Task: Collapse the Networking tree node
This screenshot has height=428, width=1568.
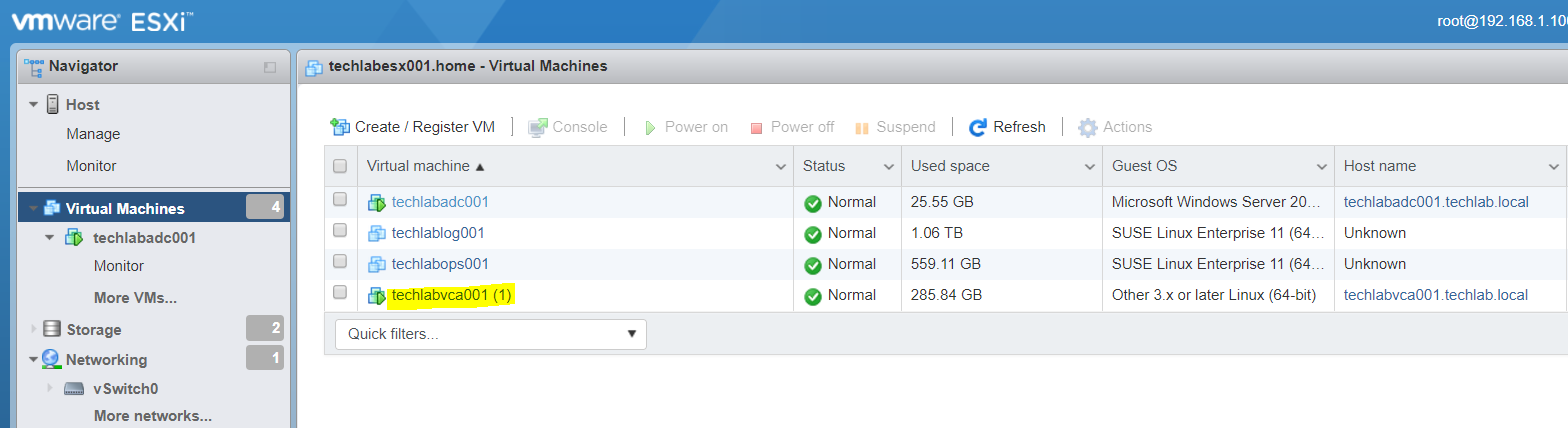Action: click(x=34, y=359)
